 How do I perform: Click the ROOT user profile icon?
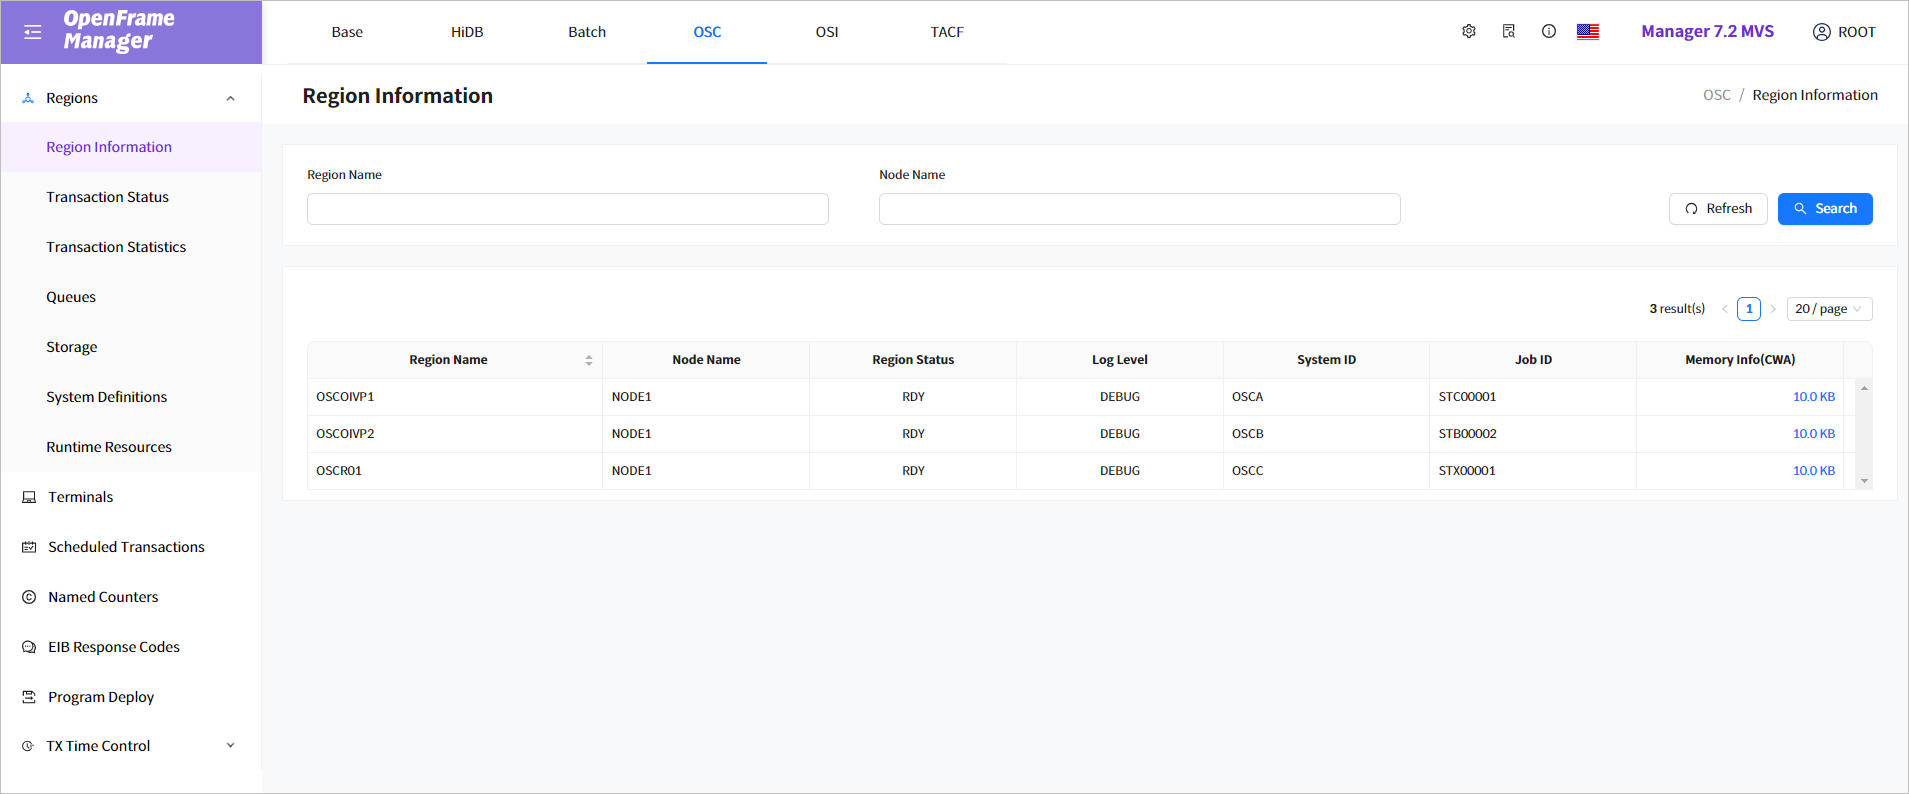[1821, 32]
